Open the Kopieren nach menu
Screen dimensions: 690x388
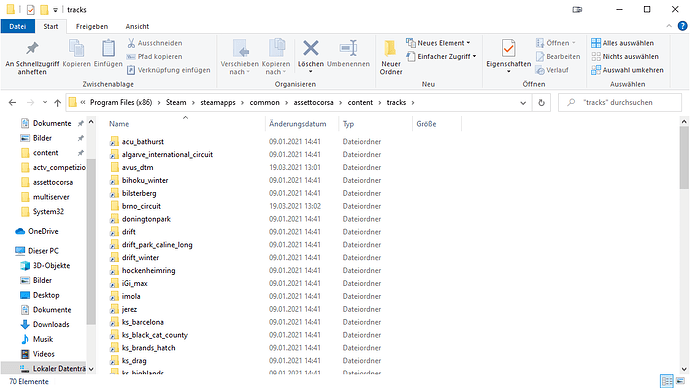(276, 57)
